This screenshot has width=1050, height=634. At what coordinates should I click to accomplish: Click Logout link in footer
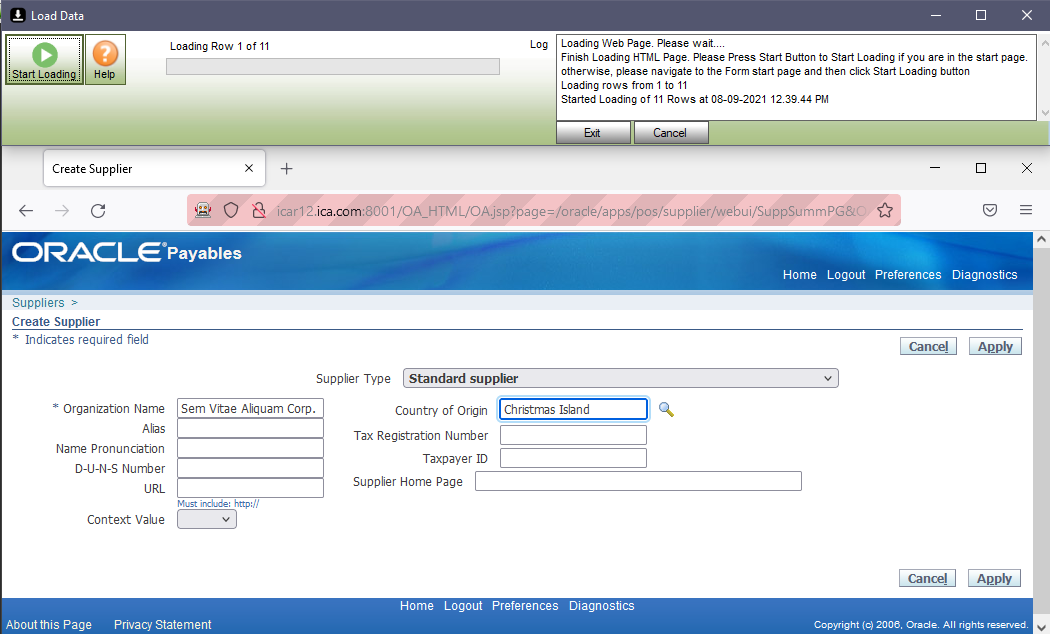[463, 606]
